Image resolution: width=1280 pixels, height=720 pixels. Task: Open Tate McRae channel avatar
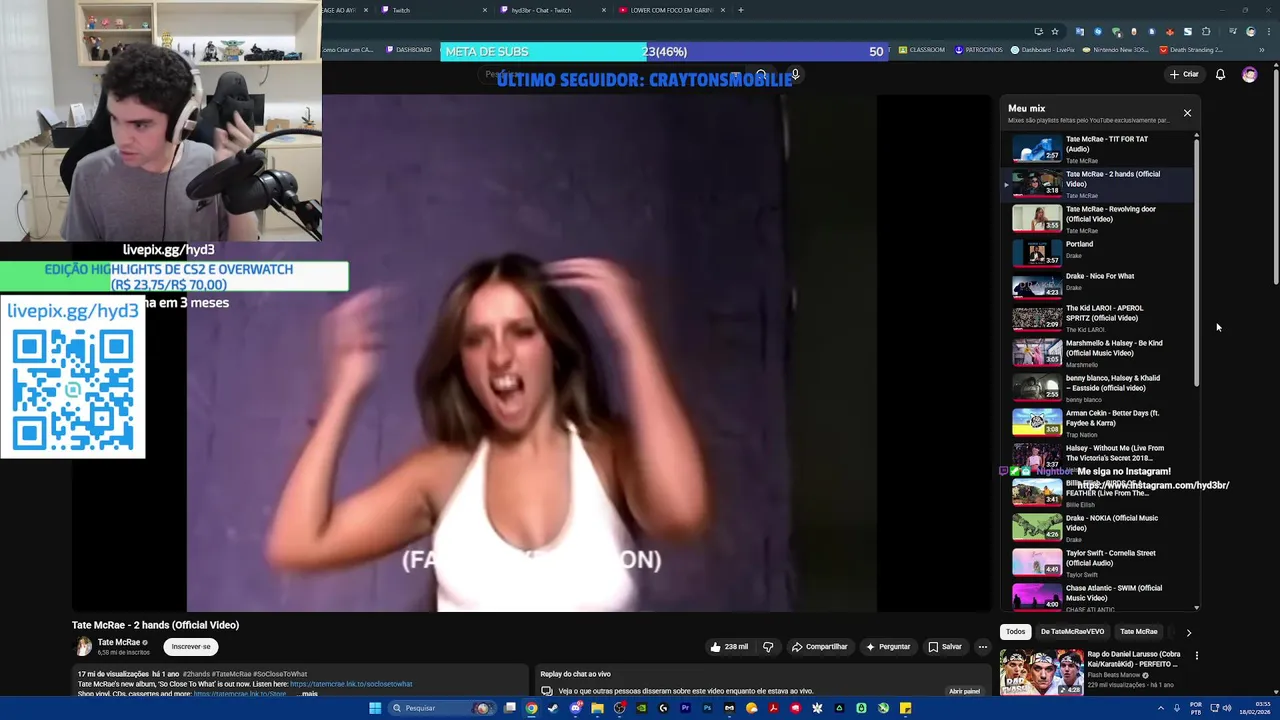(x=84, y=647)
